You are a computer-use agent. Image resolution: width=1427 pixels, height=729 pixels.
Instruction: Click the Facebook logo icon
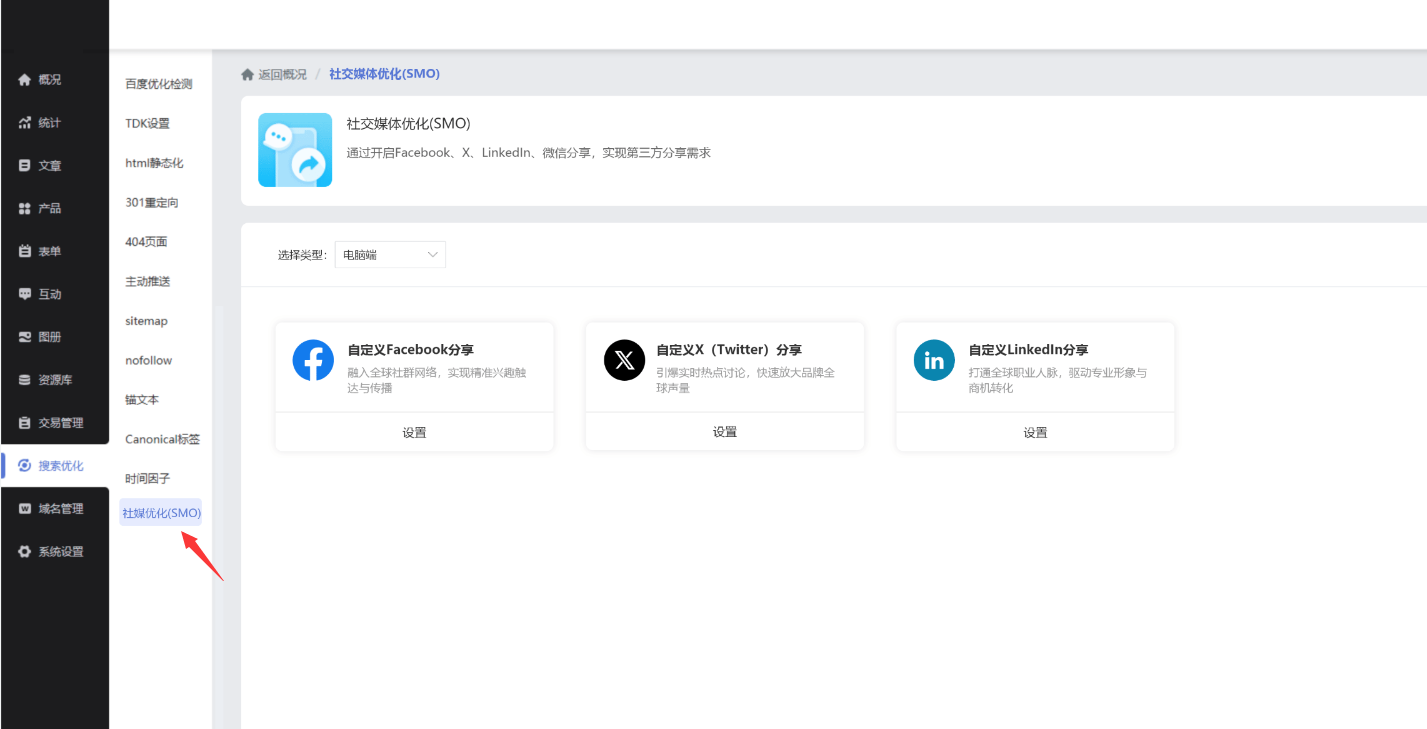(x=313, y=360)
